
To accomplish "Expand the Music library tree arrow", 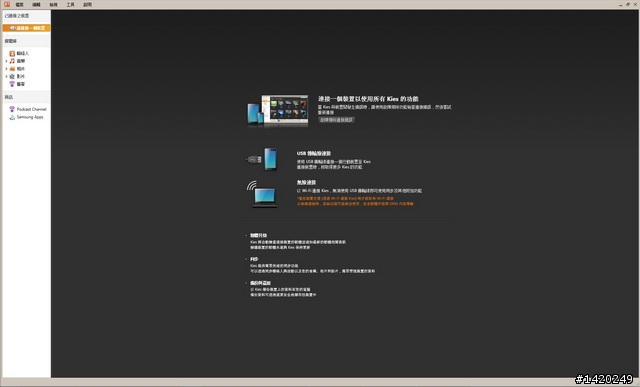I will 6,61.
